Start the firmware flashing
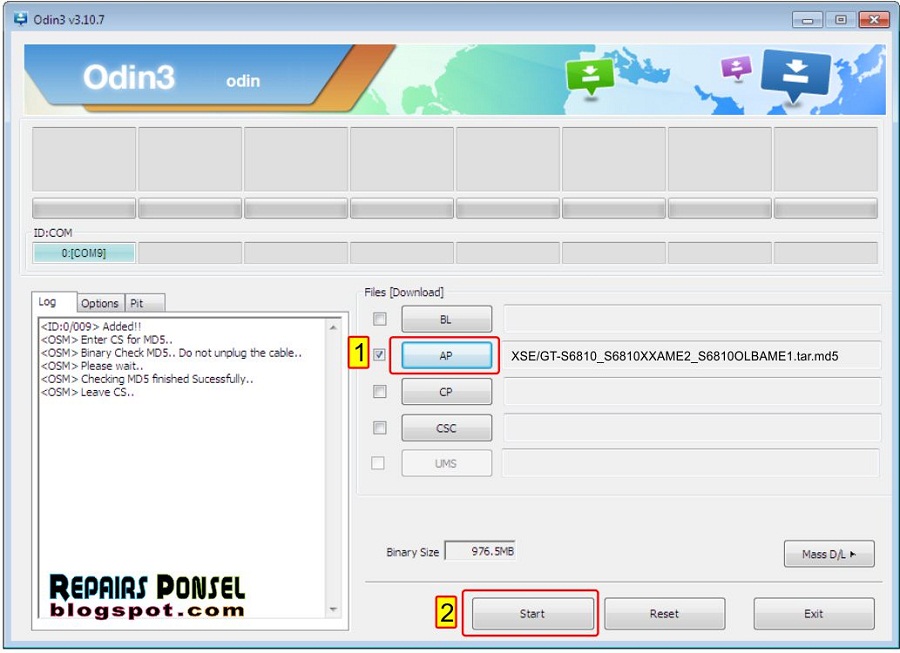The image size is (900, 653). point(533,614)
